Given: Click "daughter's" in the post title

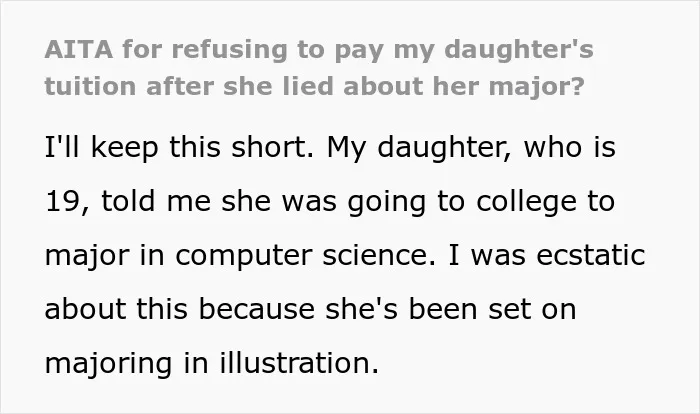Looking at the screenshot, I should click(519, 50).
